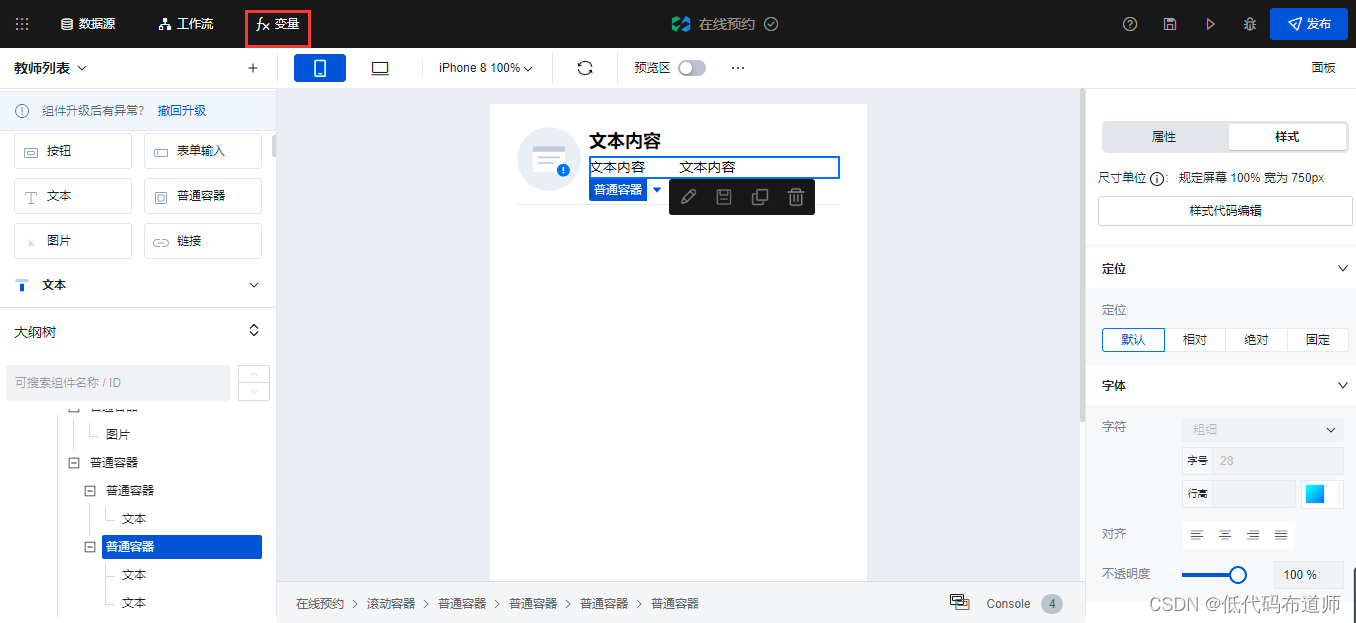The image size is (1356, 623).
Task: Save the selected component as a template
Action: tap(724, 197)
